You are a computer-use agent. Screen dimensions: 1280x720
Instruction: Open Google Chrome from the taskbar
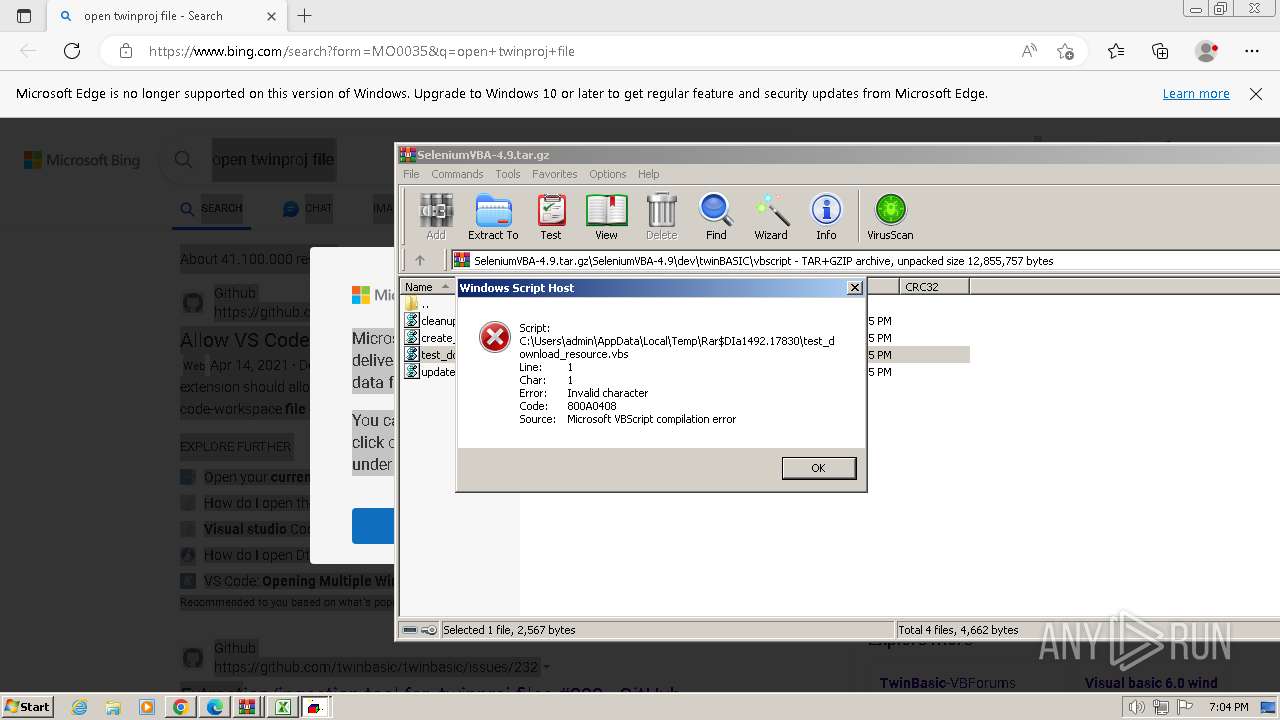pyautogui.click(x=180, y=707)
